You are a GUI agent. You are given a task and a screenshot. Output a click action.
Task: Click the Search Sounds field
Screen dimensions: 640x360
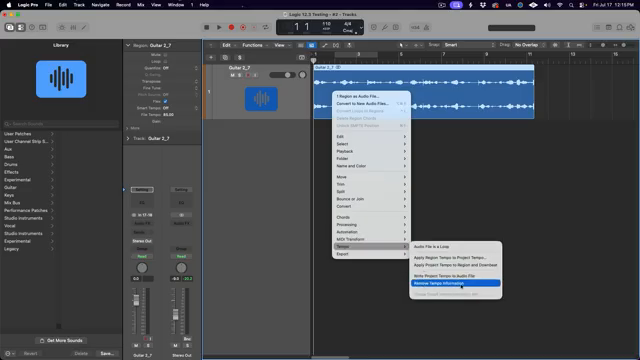point(61,124)
